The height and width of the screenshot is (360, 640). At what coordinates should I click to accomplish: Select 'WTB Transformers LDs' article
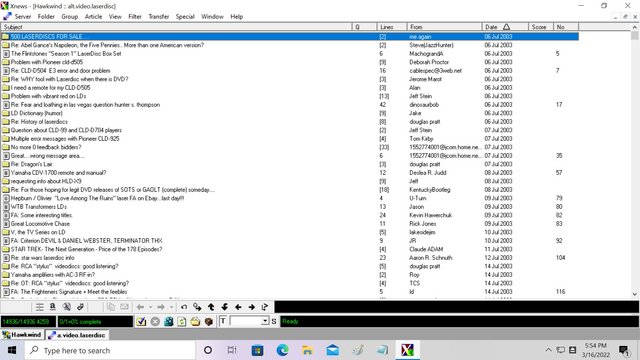(x=290, y=207)
